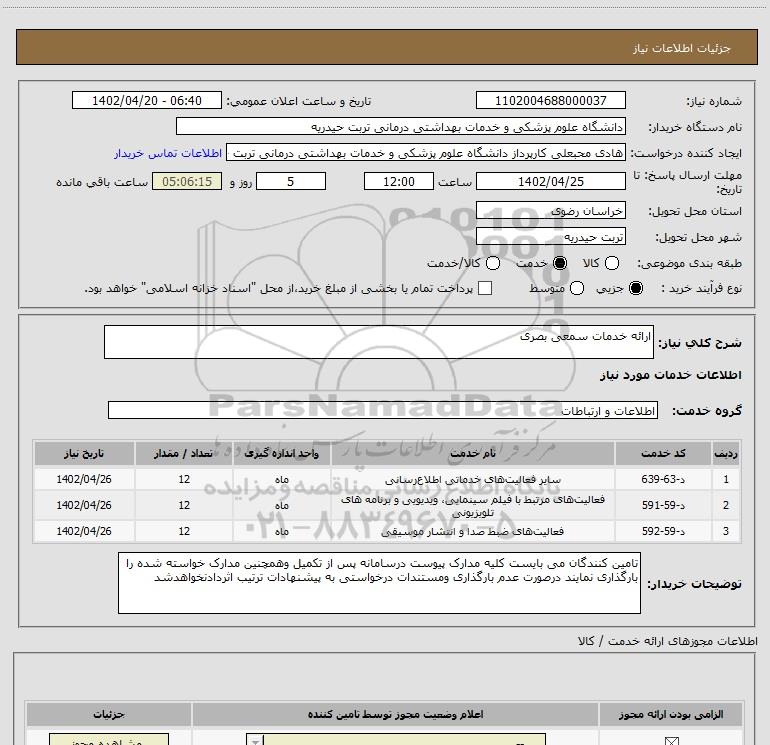Open the اعلام وضعیت مجوز dropdown
The image size is (770, 745).
pos(396,740)
